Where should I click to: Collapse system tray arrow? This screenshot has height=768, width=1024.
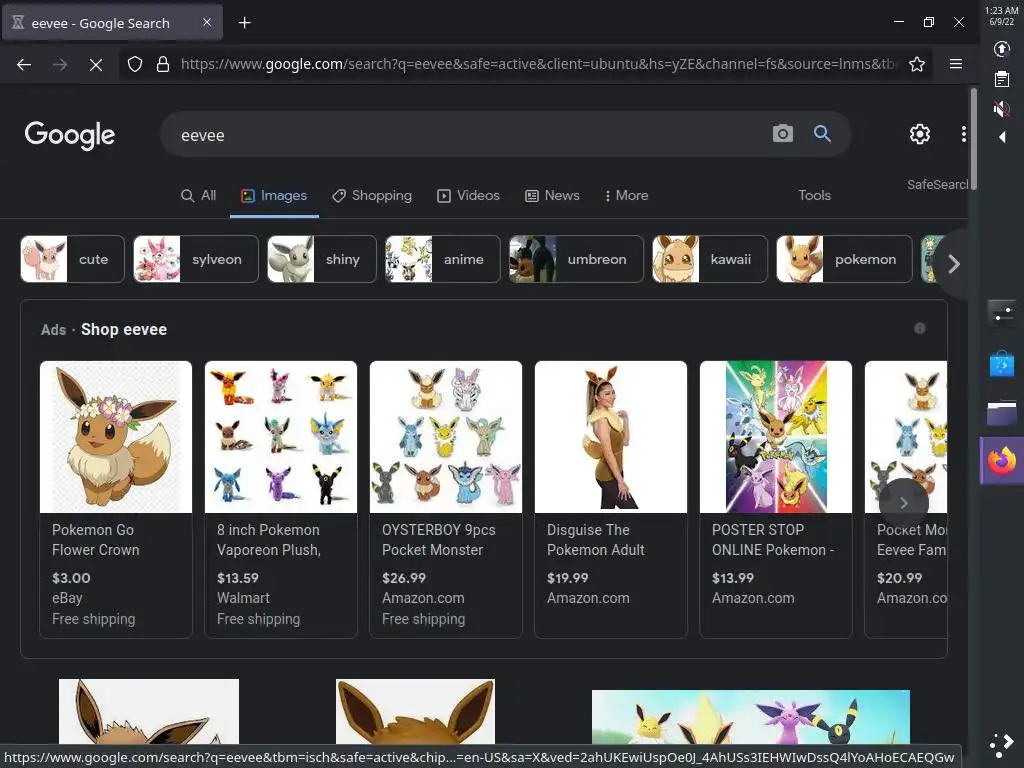click(x=1002, y=137)
